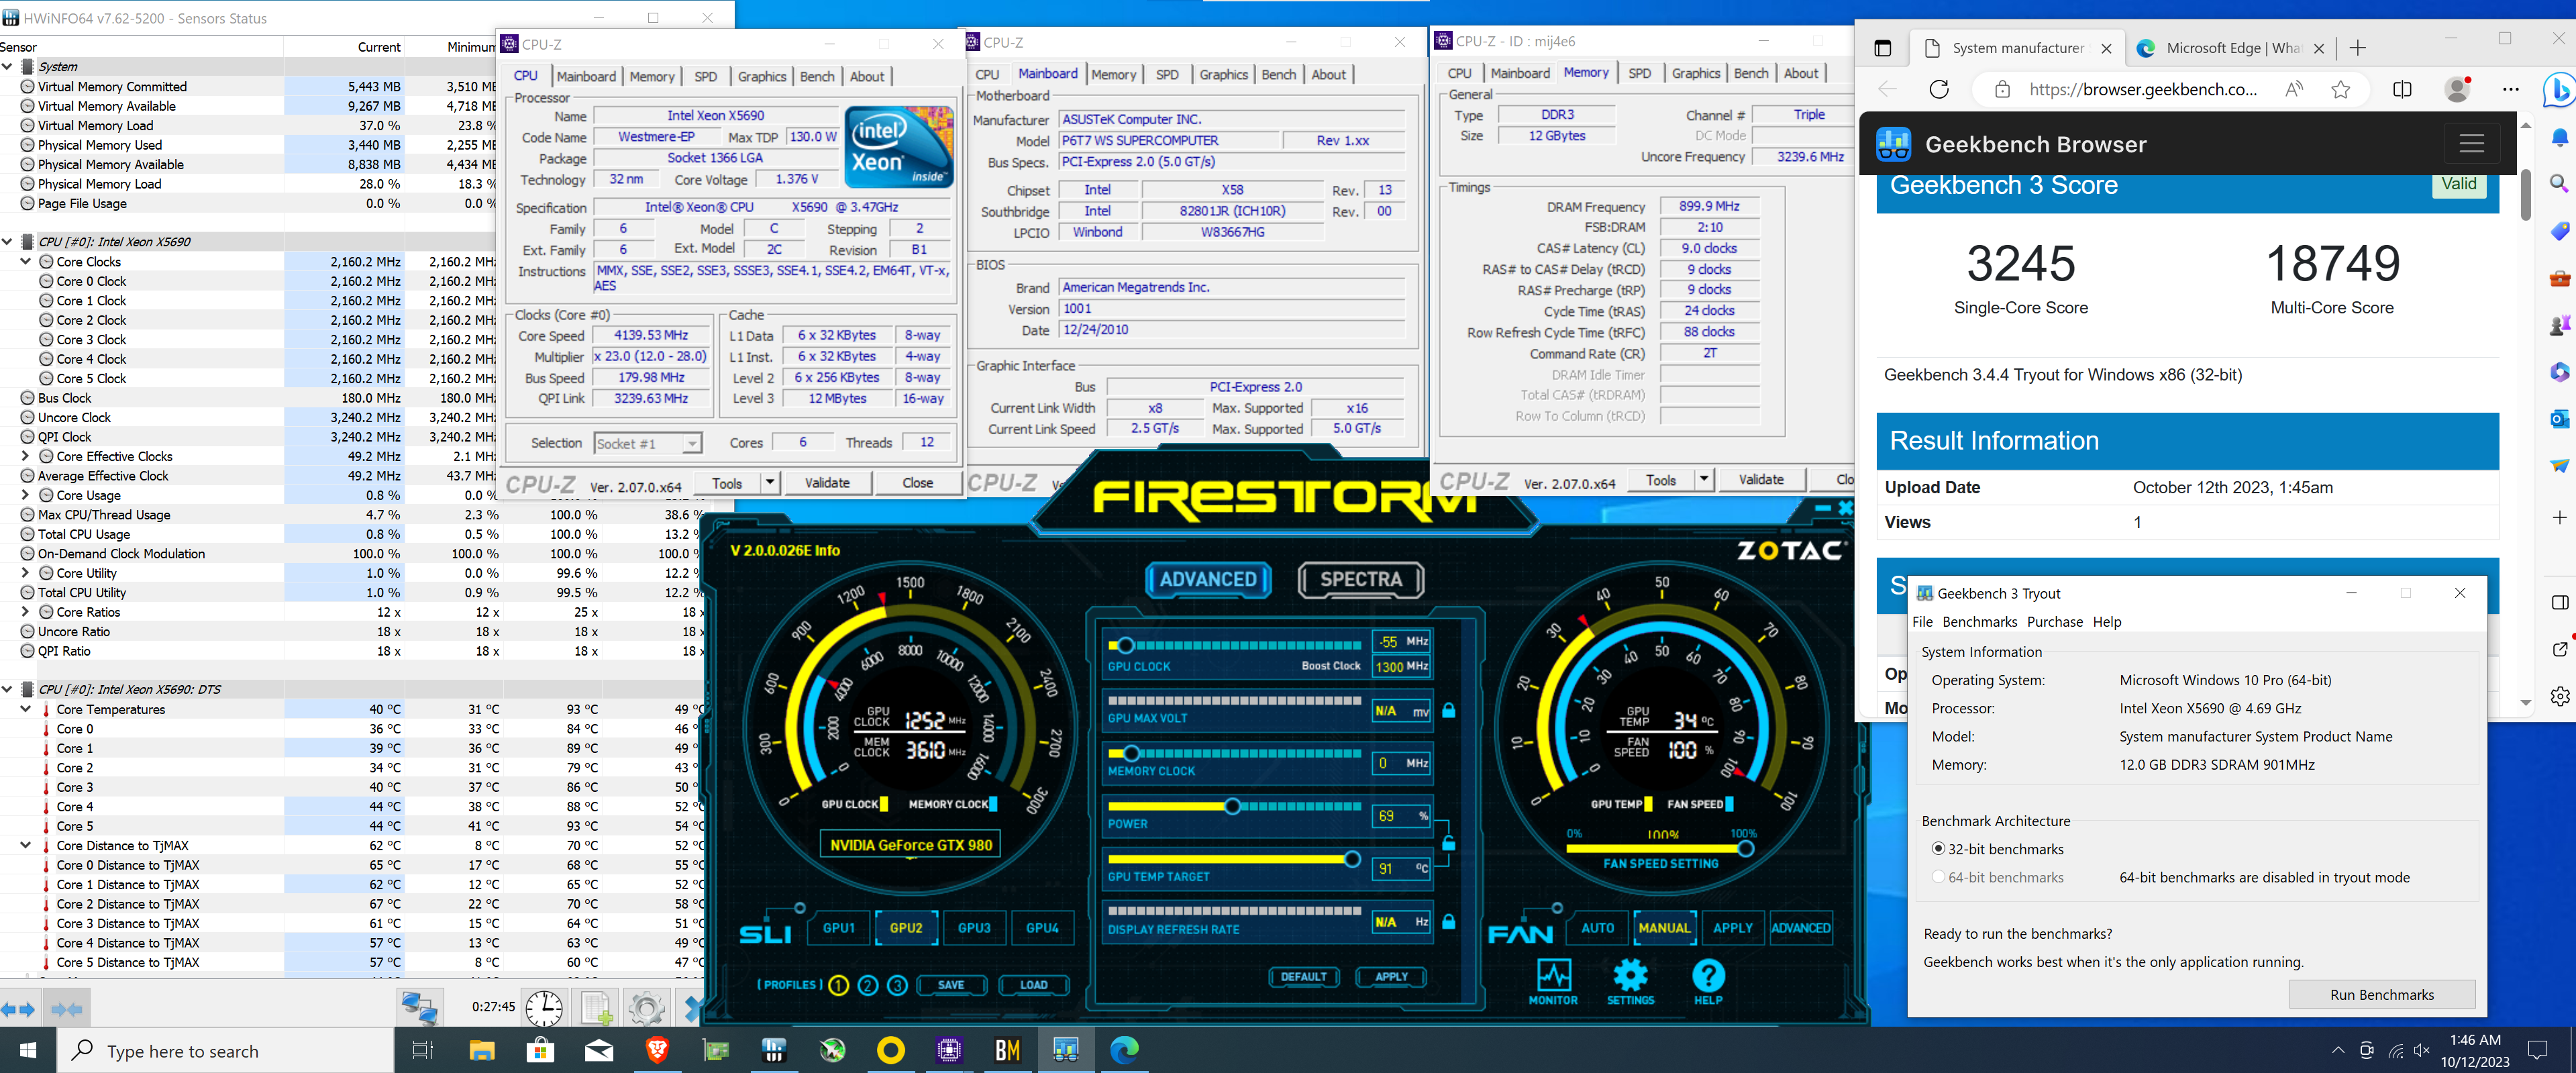Collapse Core Clocks tree node
The height and width of the screenshot is (1073, 2576).
26,261
